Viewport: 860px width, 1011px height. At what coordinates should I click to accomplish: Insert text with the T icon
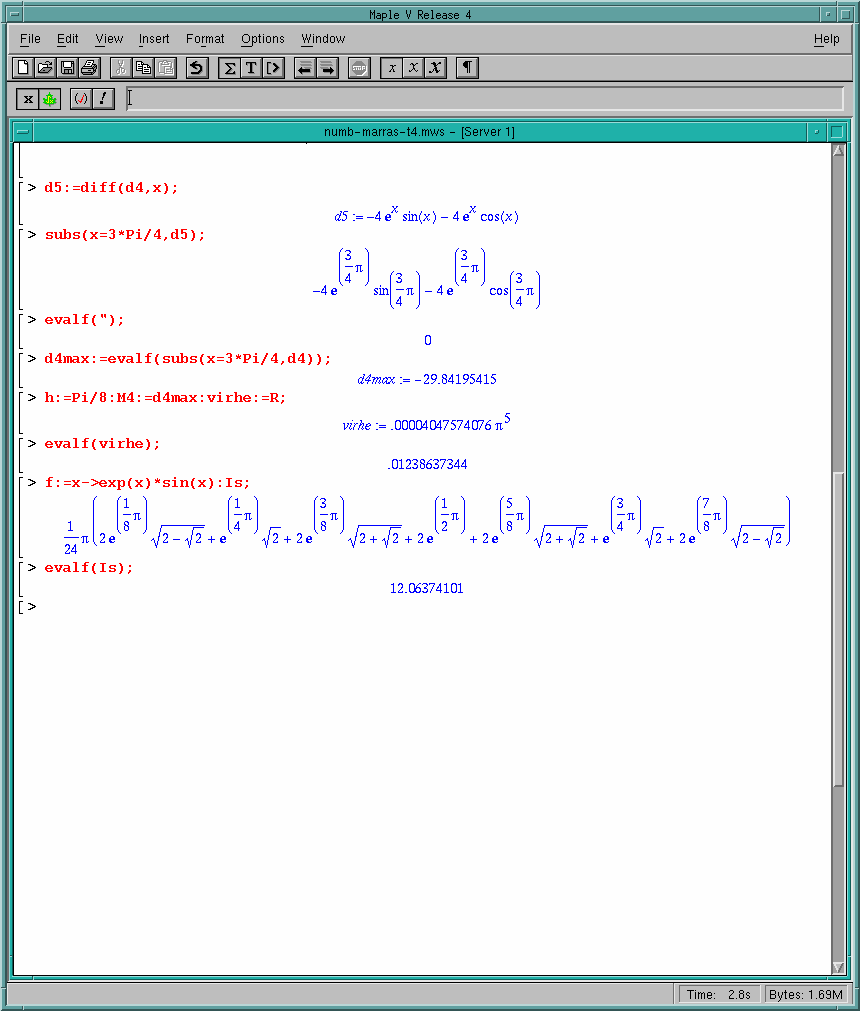pyautogui.click(x=251, y=68)
